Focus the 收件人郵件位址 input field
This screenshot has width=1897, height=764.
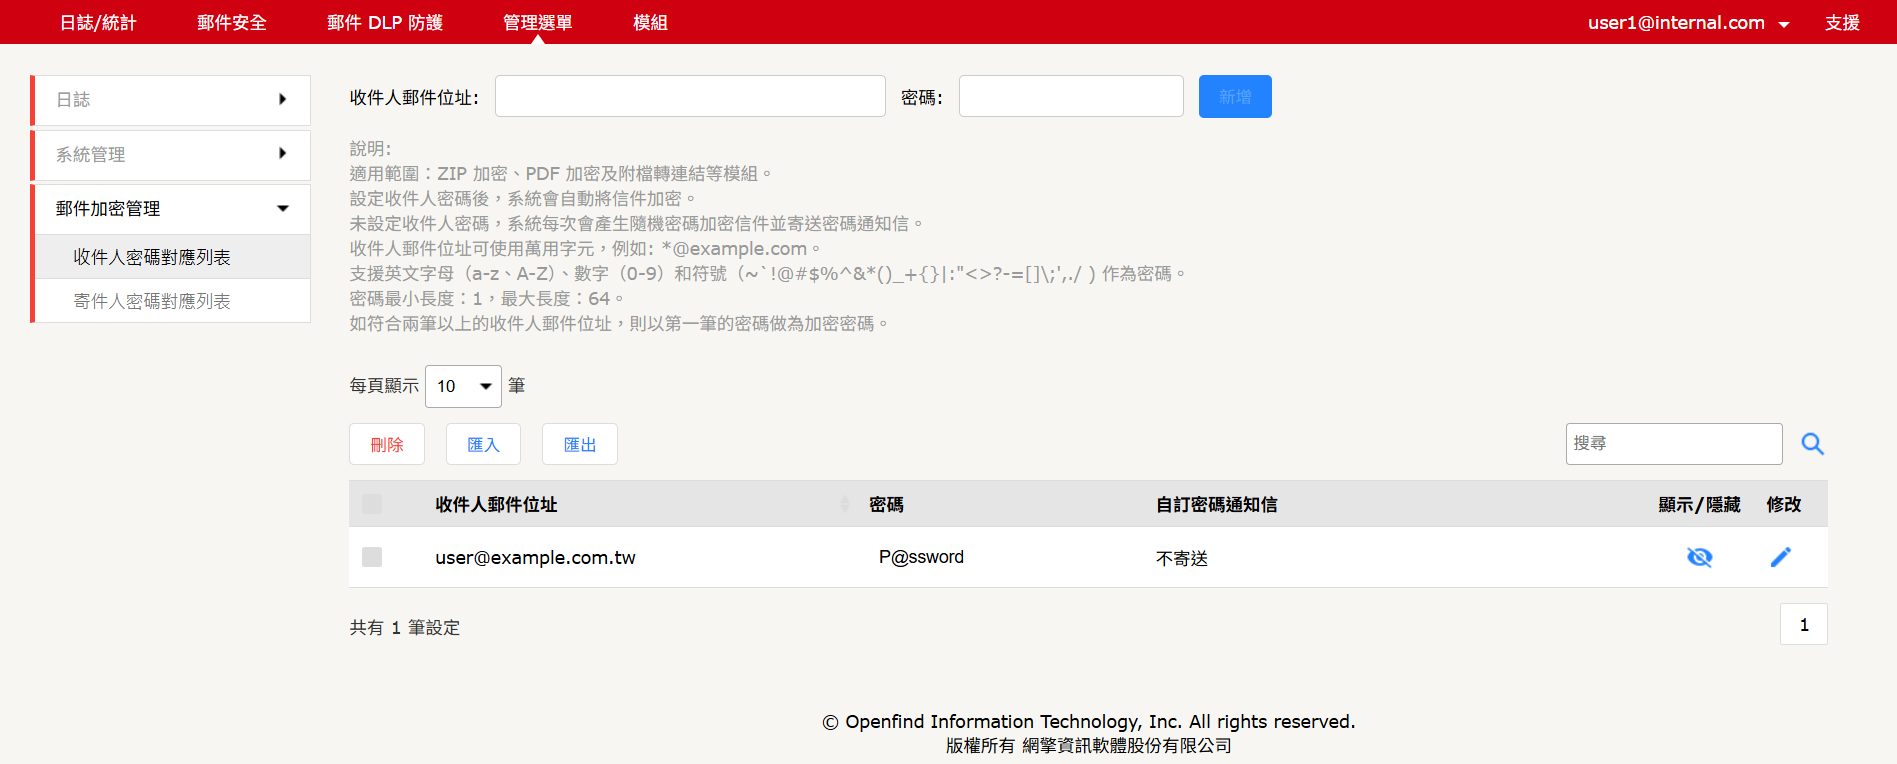click(690, 96)
